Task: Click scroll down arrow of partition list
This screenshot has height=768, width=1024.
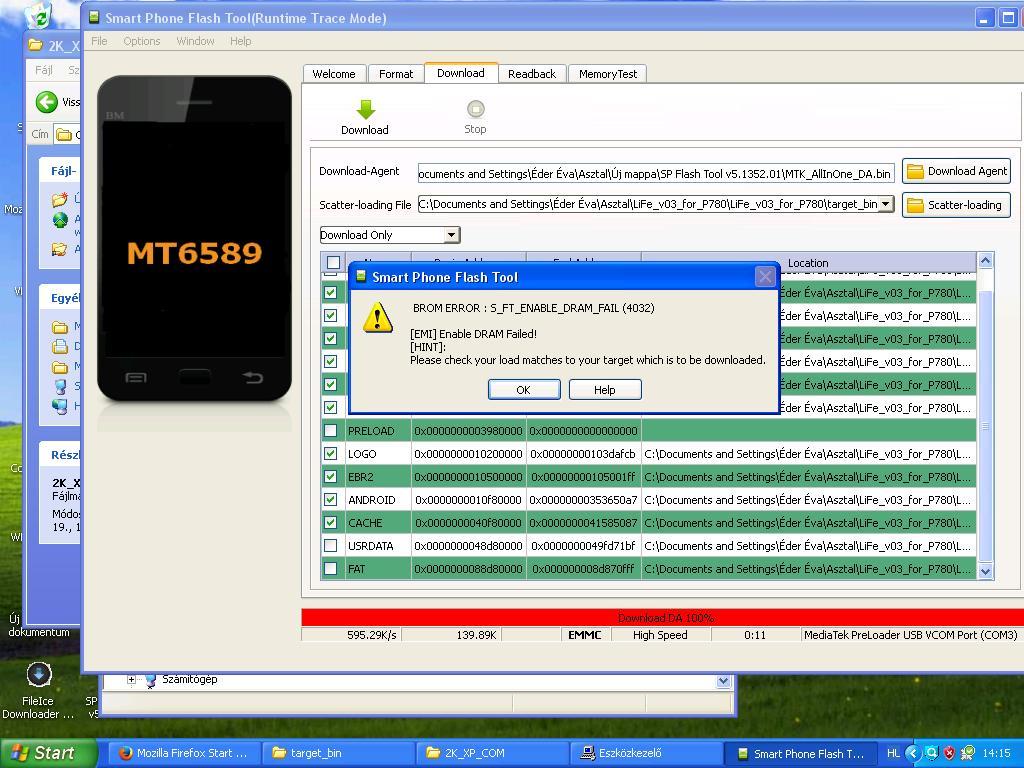Action: point(985,571)
